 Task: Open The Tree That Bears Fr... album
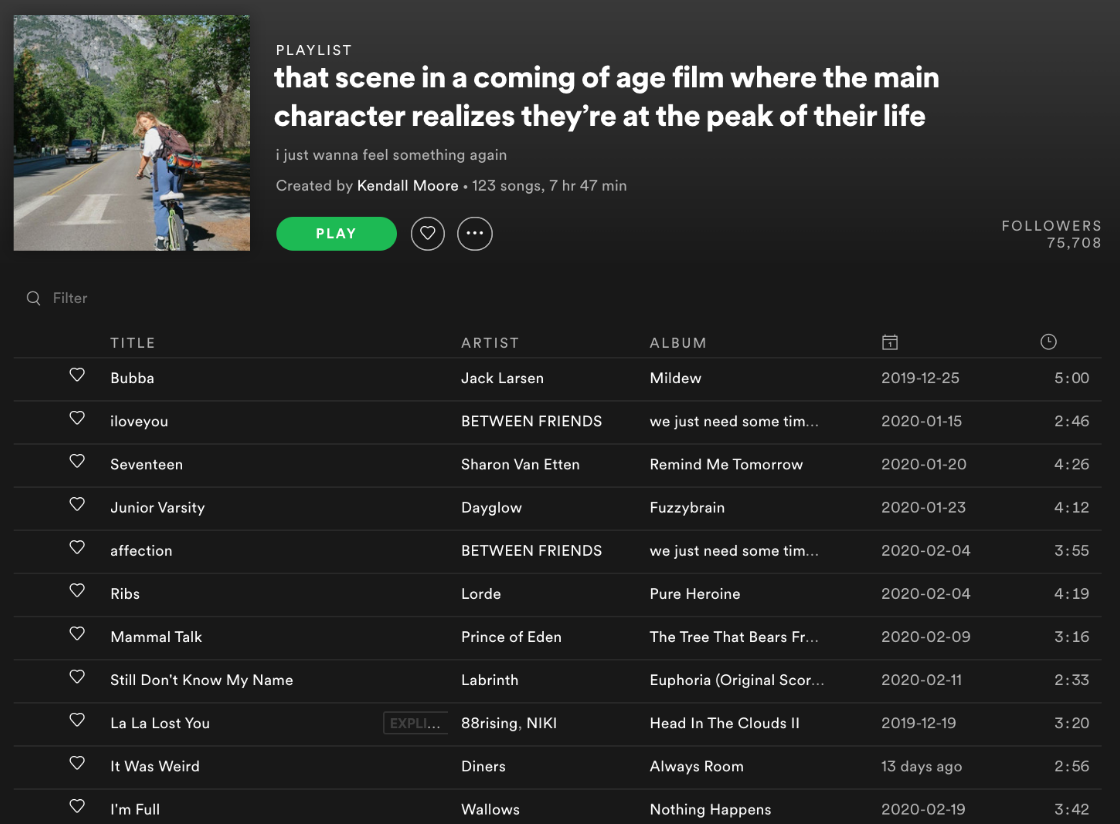[x=734, y=637]
